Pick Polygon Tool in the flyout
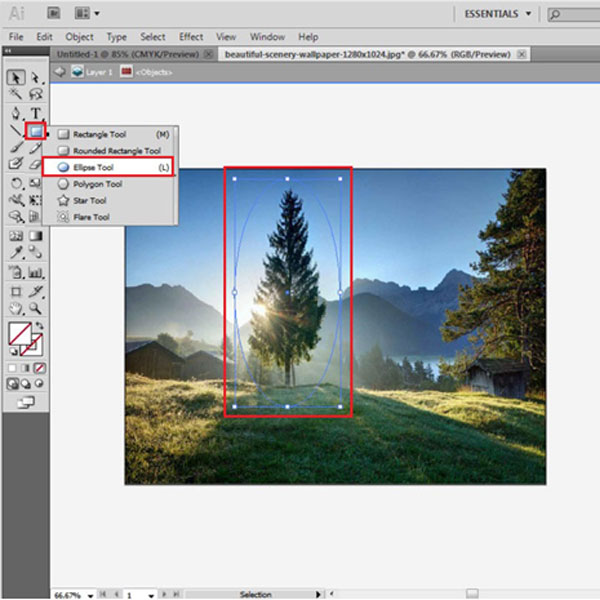The image size is (600, 600). point(97,184)
